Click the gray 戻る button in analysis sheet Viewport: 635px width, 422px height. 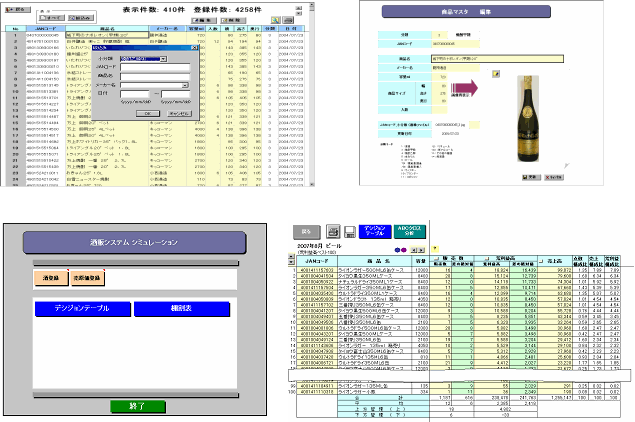pyautogui.click(x=307, y=232)
